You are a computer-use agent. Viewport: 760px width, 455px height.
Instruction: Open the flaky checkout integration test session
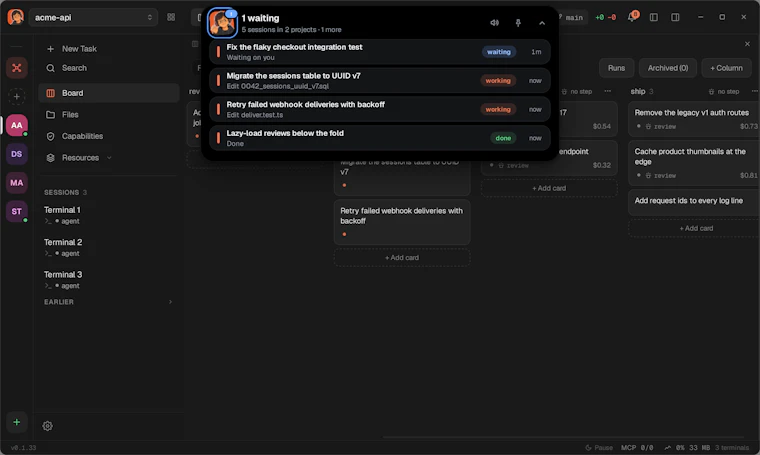tap(380, 52)
